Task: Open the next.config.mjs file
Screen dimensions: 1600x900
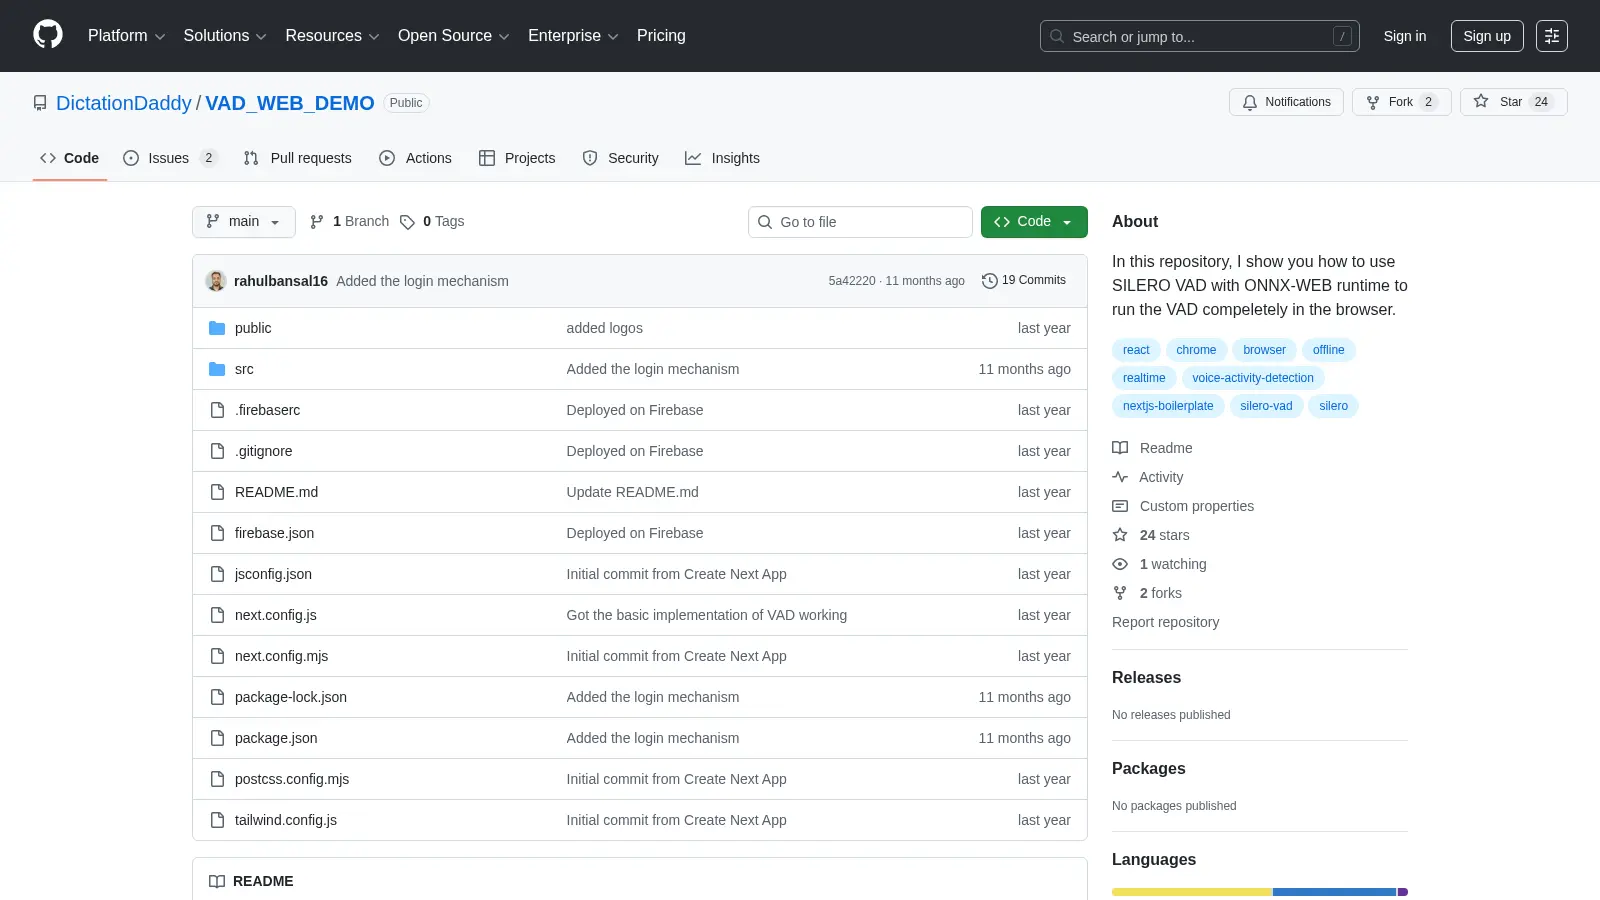Action: 281,656
